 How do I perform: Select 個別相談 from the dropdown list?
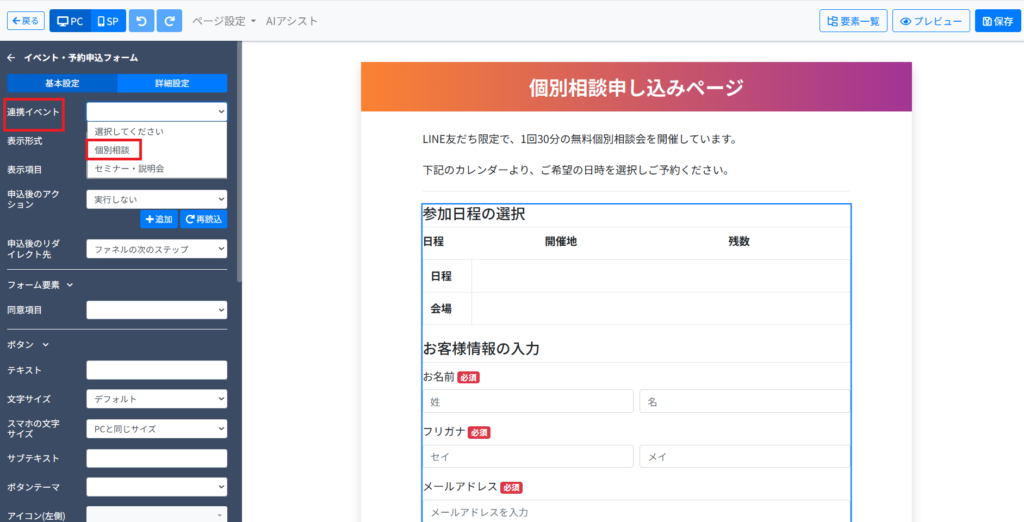click(112, 150)
